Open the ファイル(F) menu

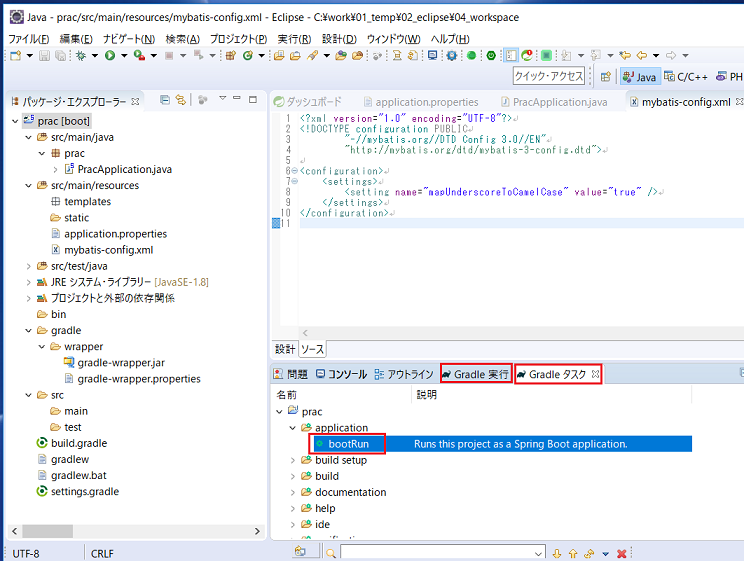(x=28, y=39)
